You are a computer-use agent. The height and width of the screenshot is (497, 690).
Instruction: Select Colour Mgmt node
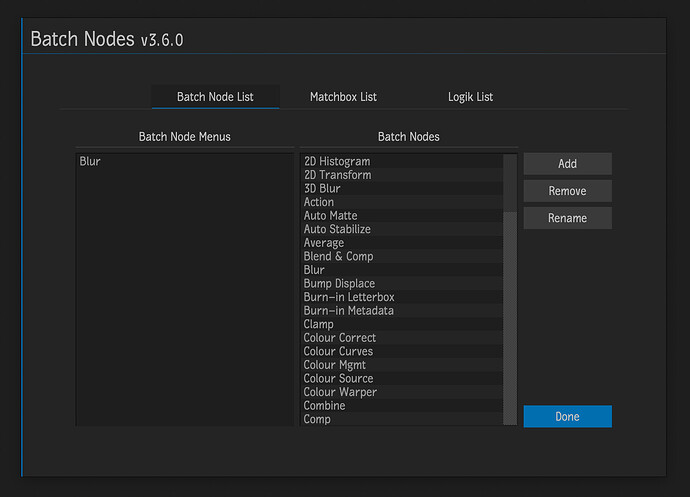(402, 365)
